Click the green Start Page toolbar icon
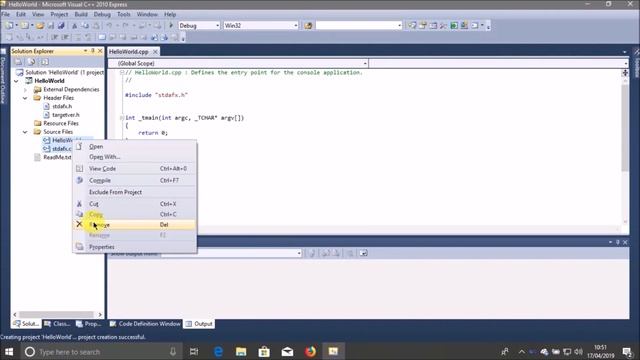Image resolution: width=640 pixels, height=360 pixels. pyautogui.click(x=454, y=25)
